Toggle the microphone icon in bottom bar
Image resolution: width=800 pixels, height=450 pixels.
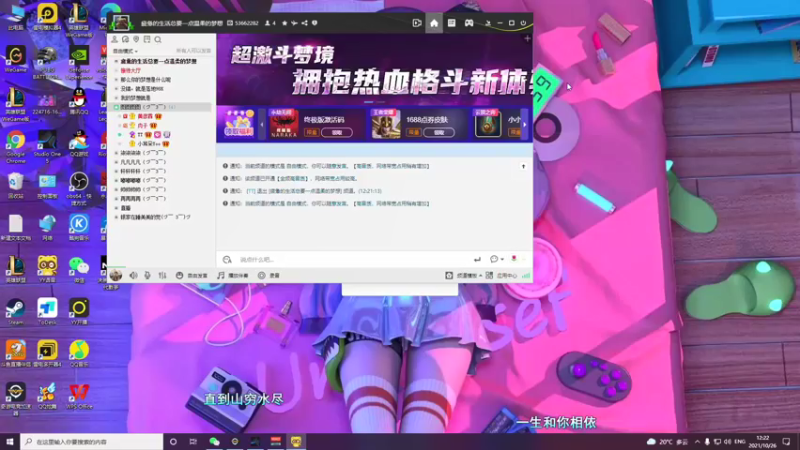click(x=147, y=276)
